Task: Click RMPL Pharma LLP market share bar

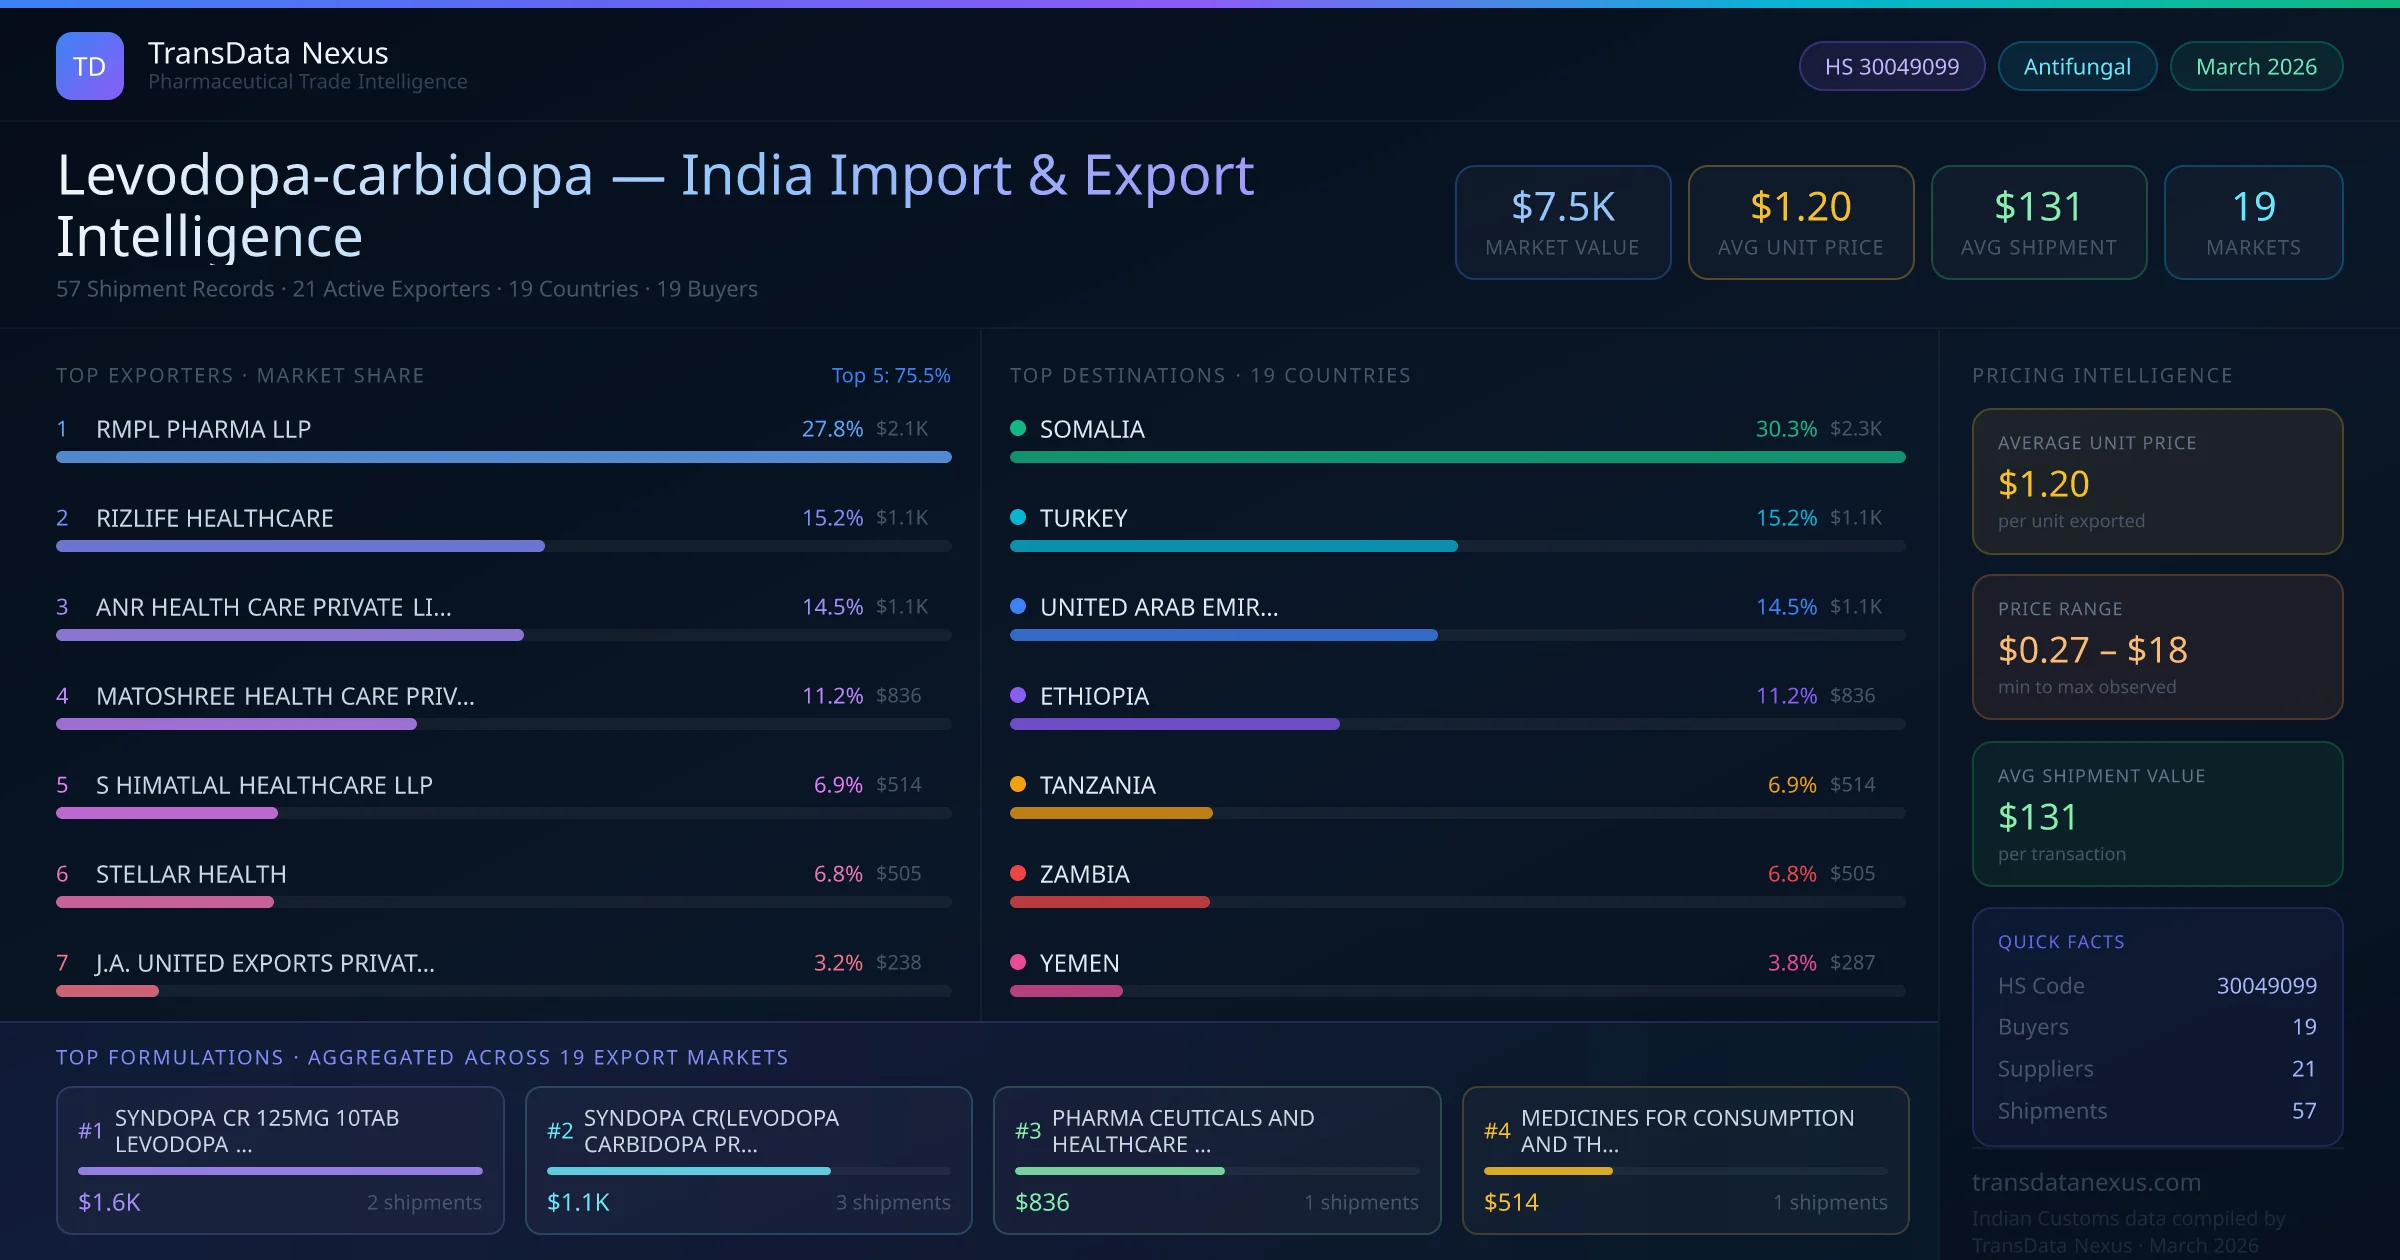Action: (x=503, y=457)
